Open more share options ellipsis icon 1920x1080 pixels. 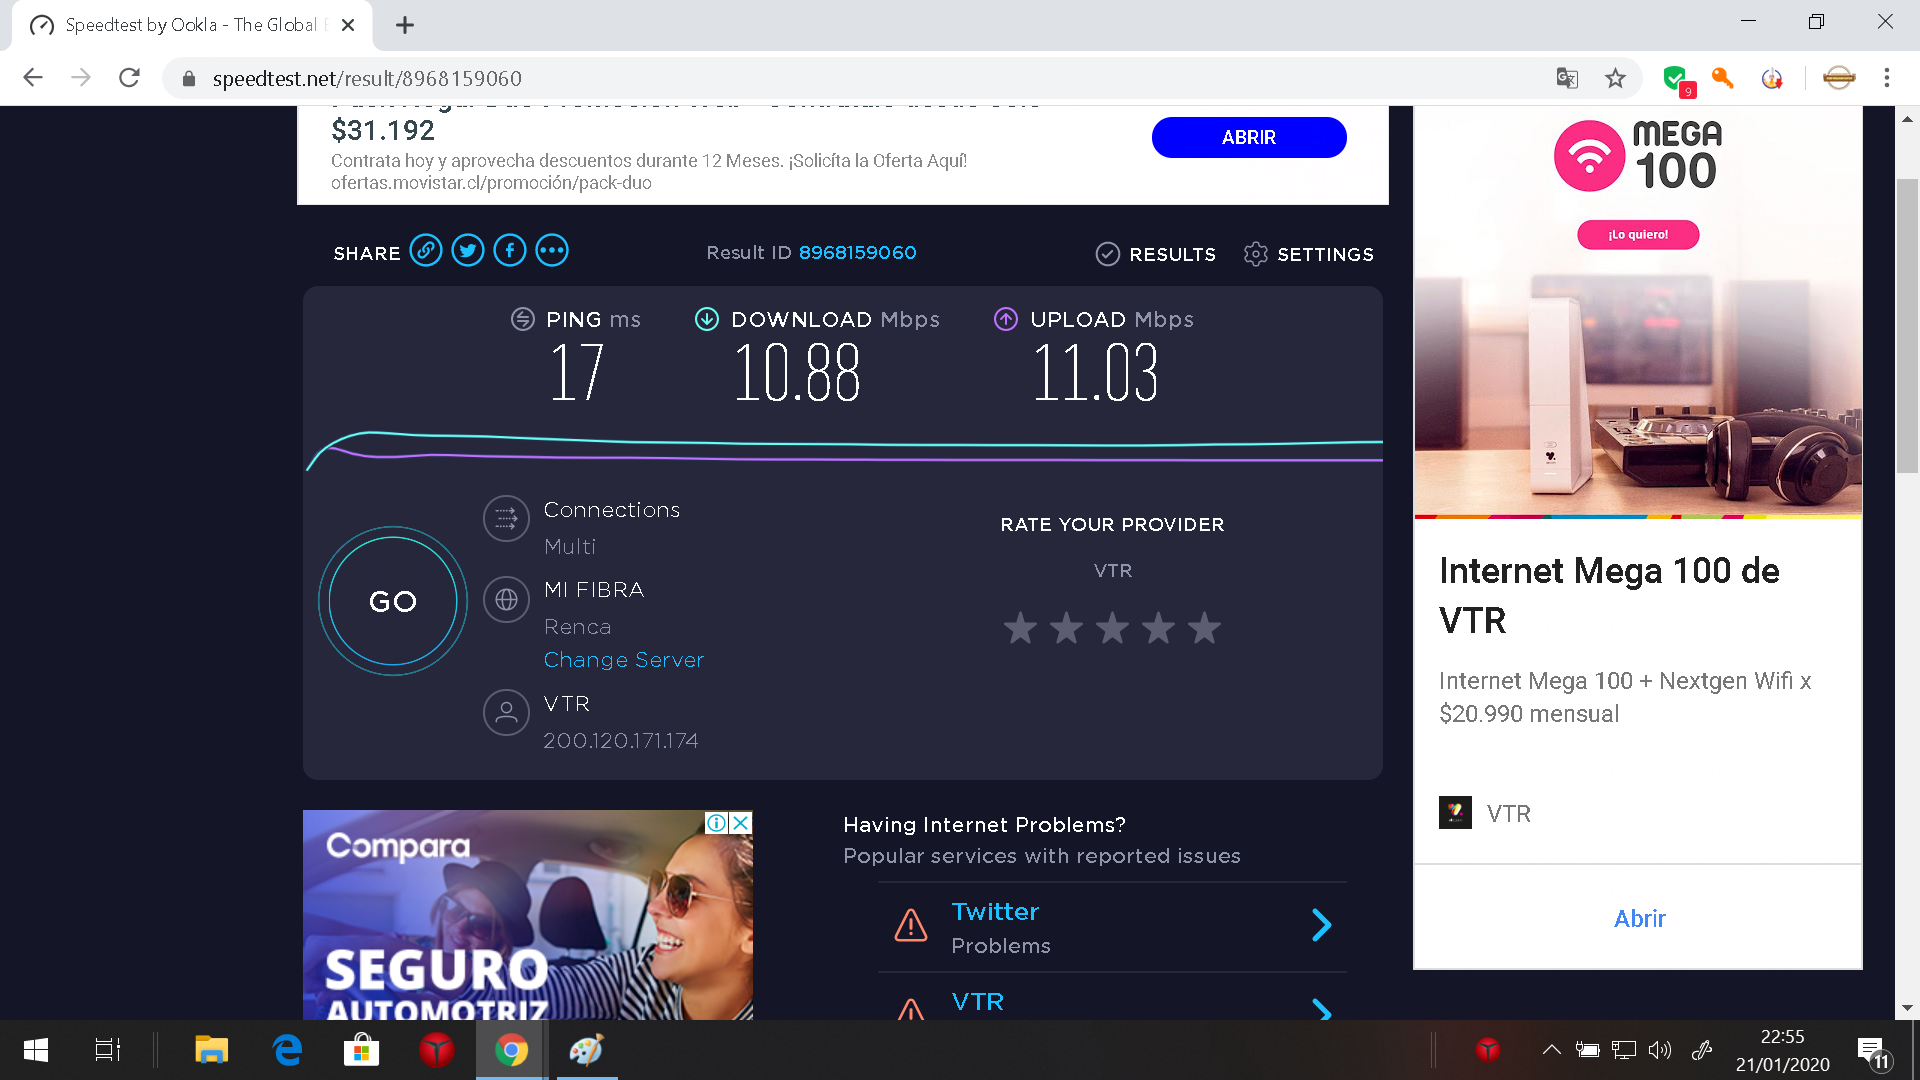(552, 251)
